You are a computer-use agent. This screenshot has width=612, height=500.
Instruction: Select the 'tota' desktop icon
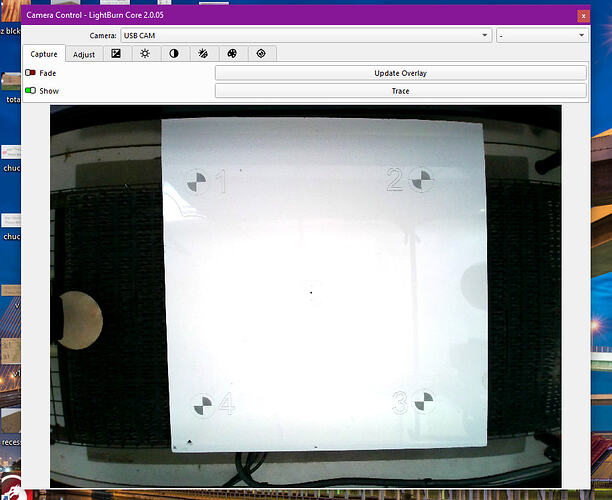click(x=11, y=88)
